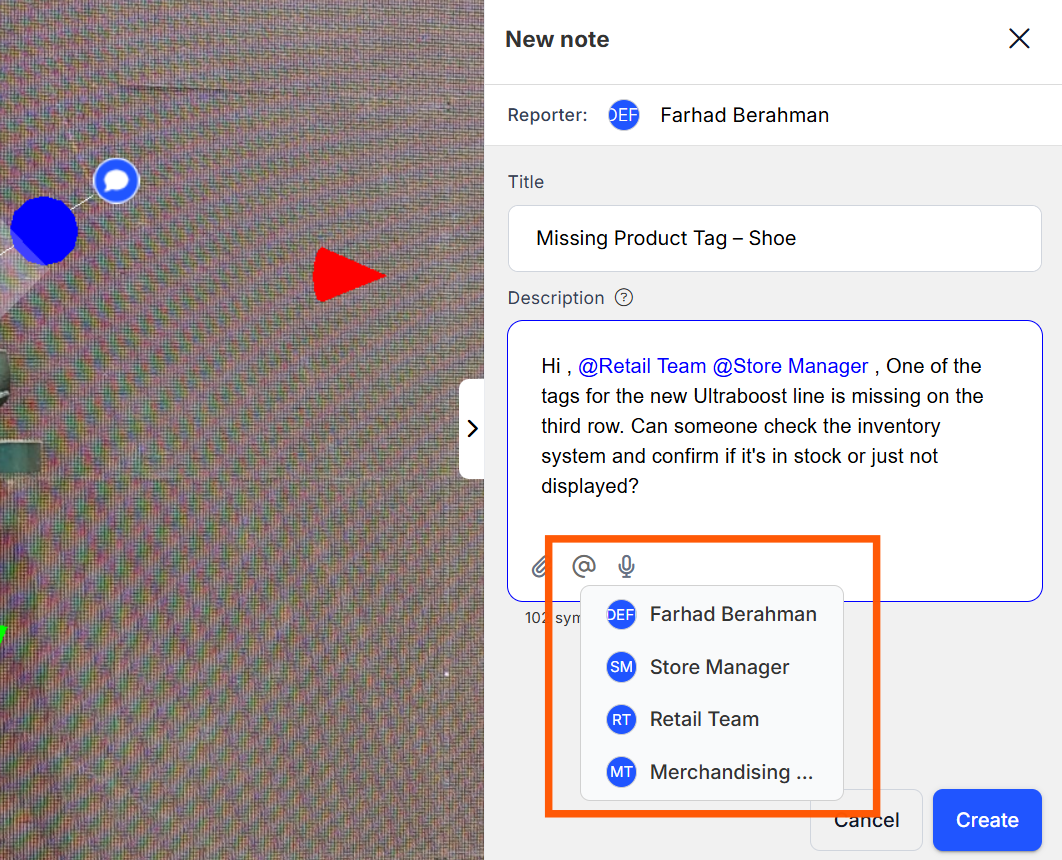Select the blue circle marker

click(44, 231)
